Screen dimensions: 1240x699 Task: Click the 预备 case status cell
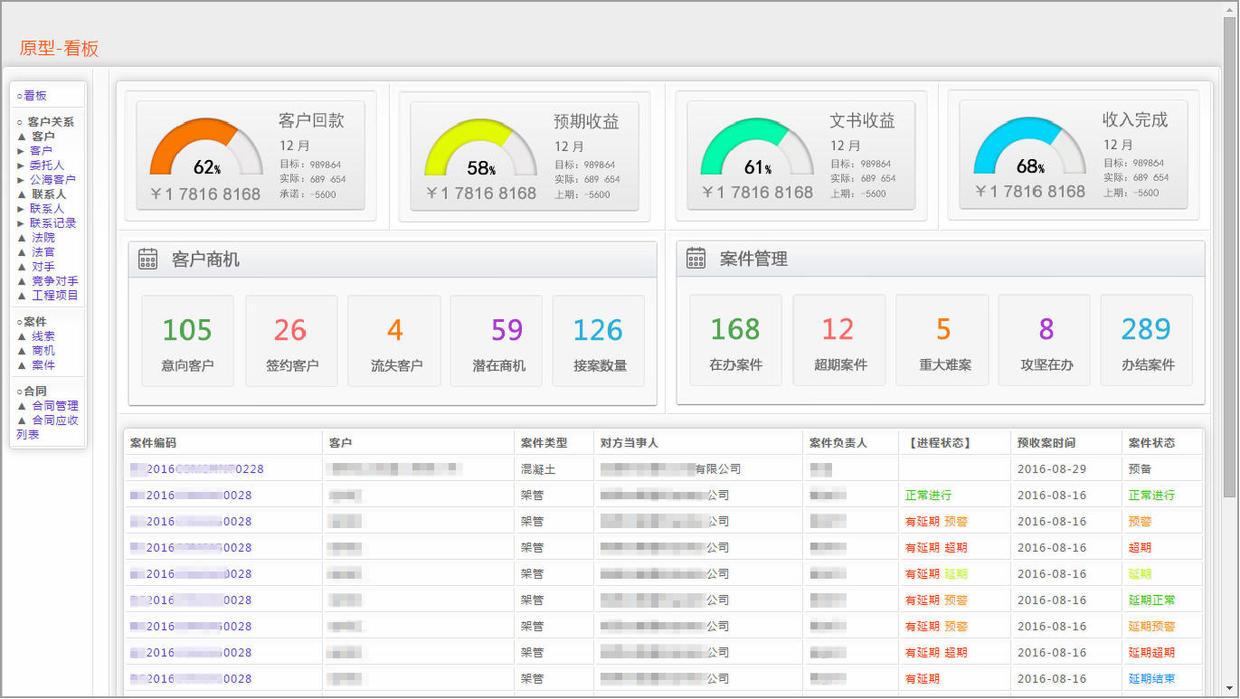(1140, 469)
